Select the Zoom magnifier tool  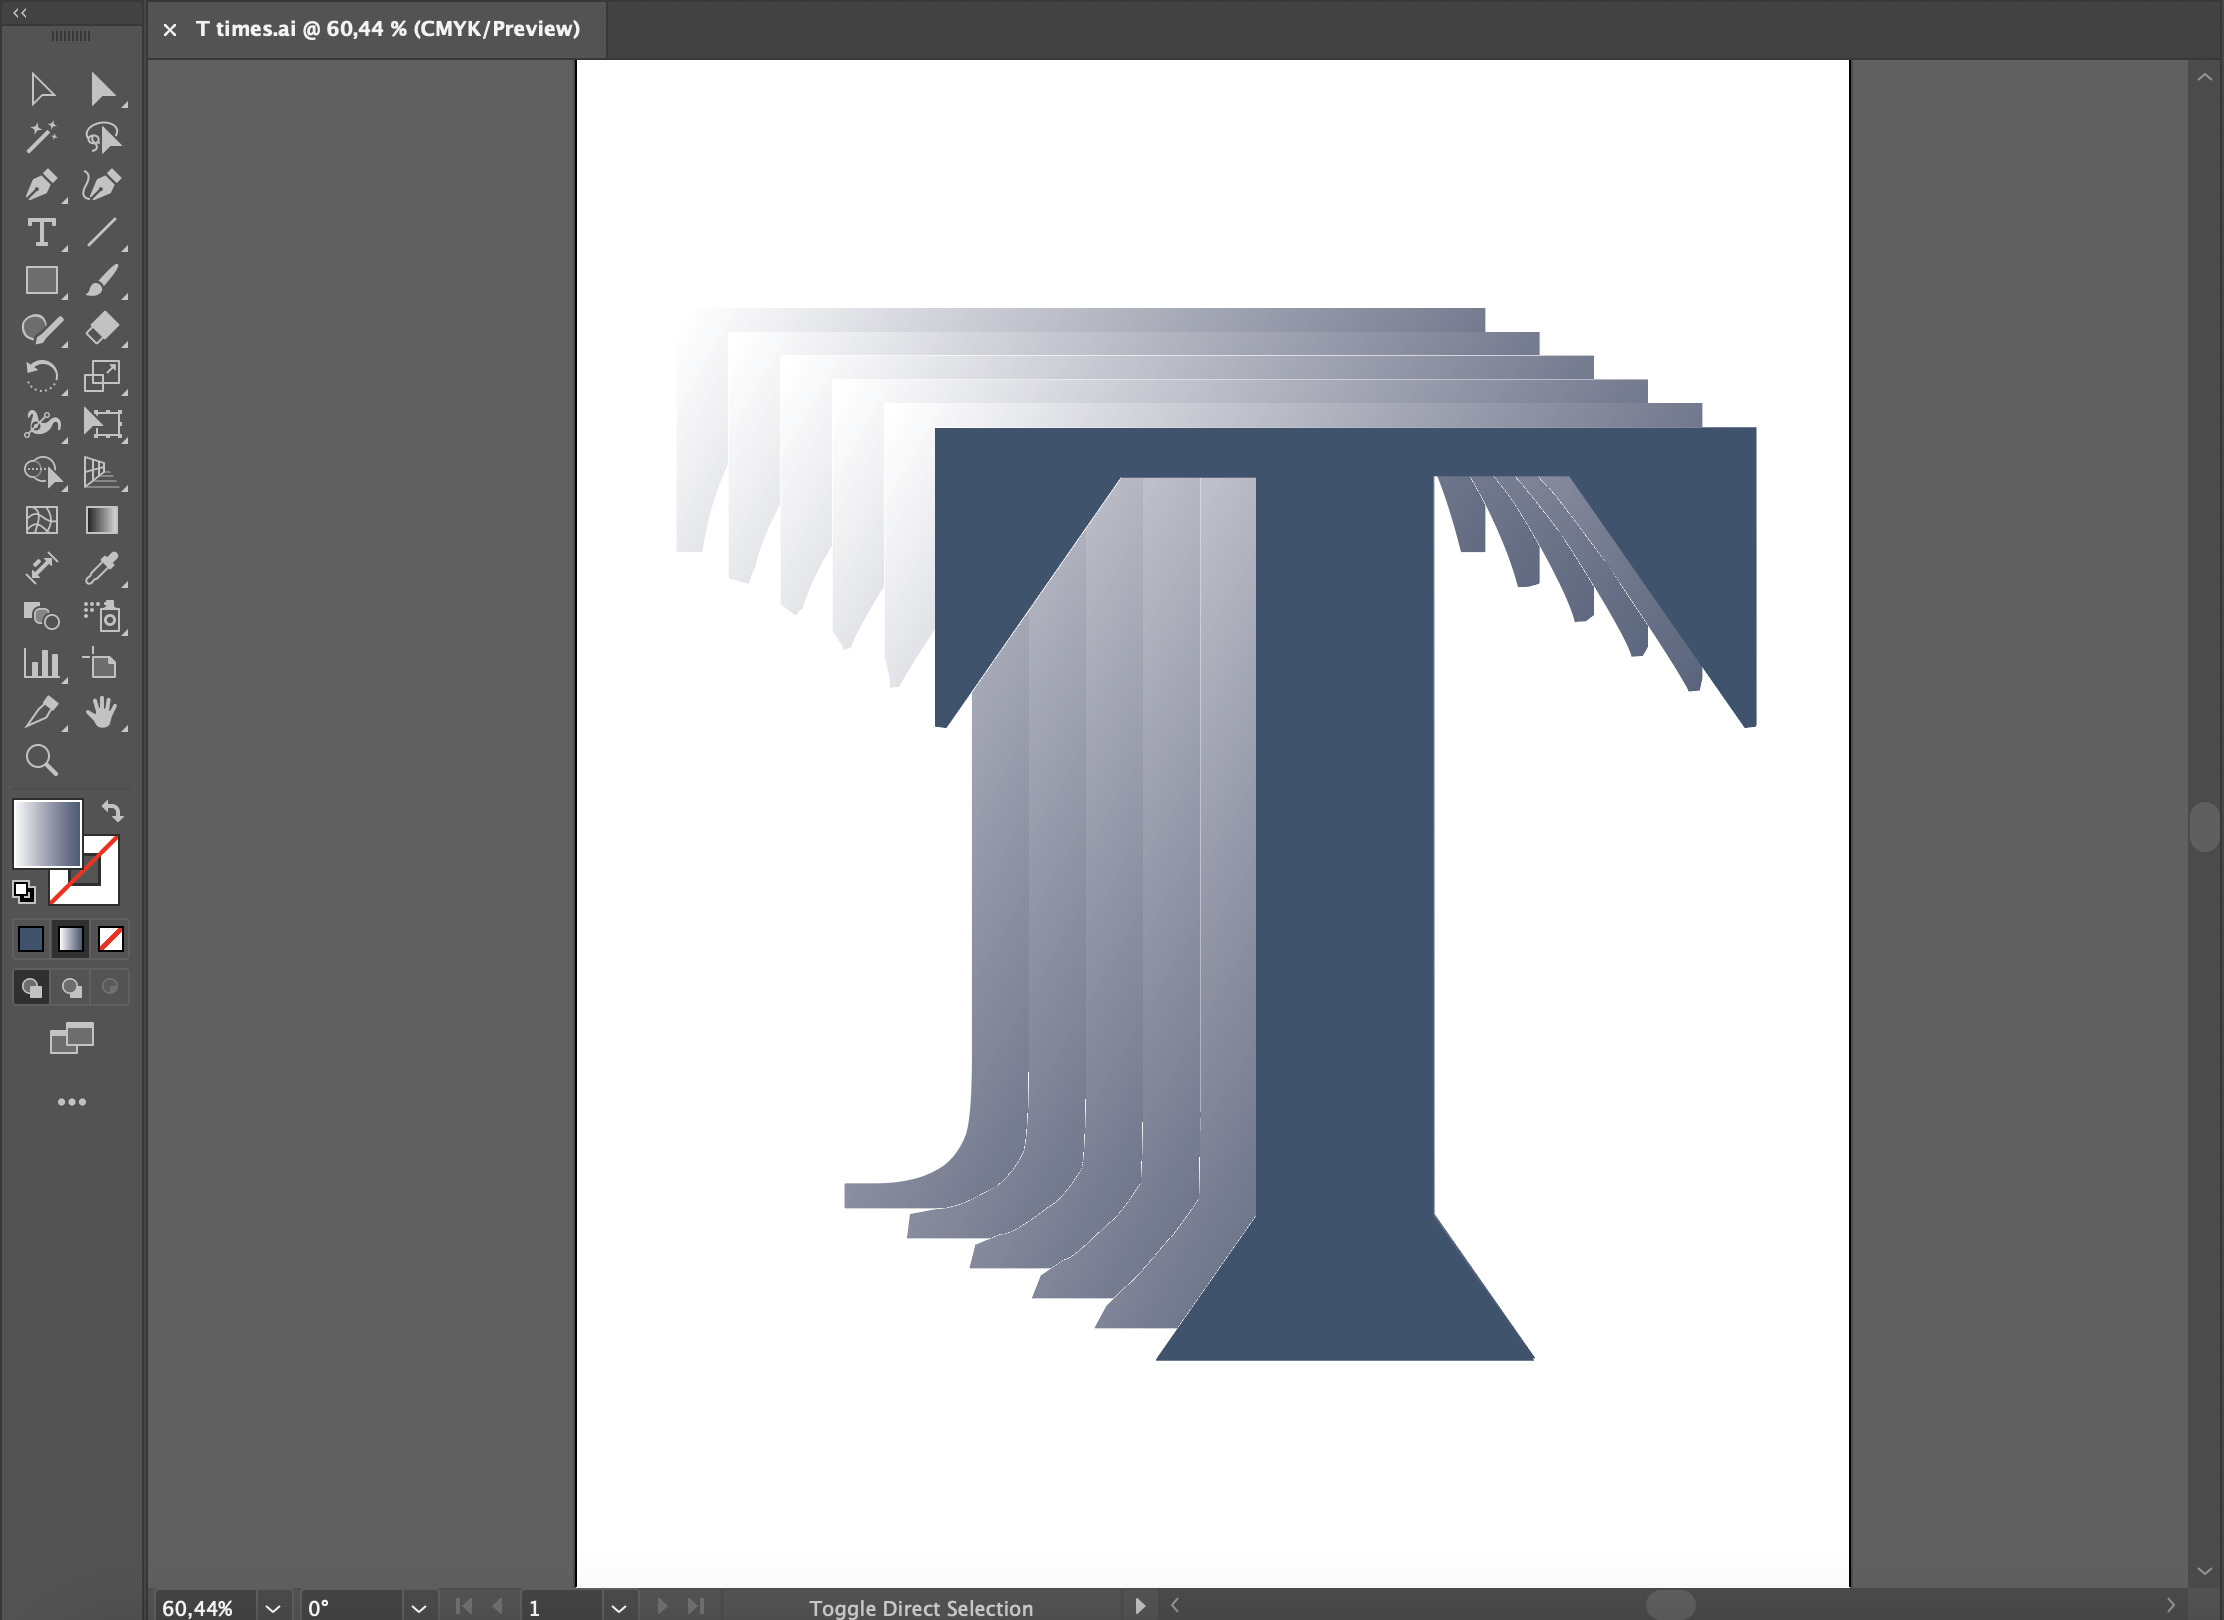pyautogui.click(x=41, y=761)
